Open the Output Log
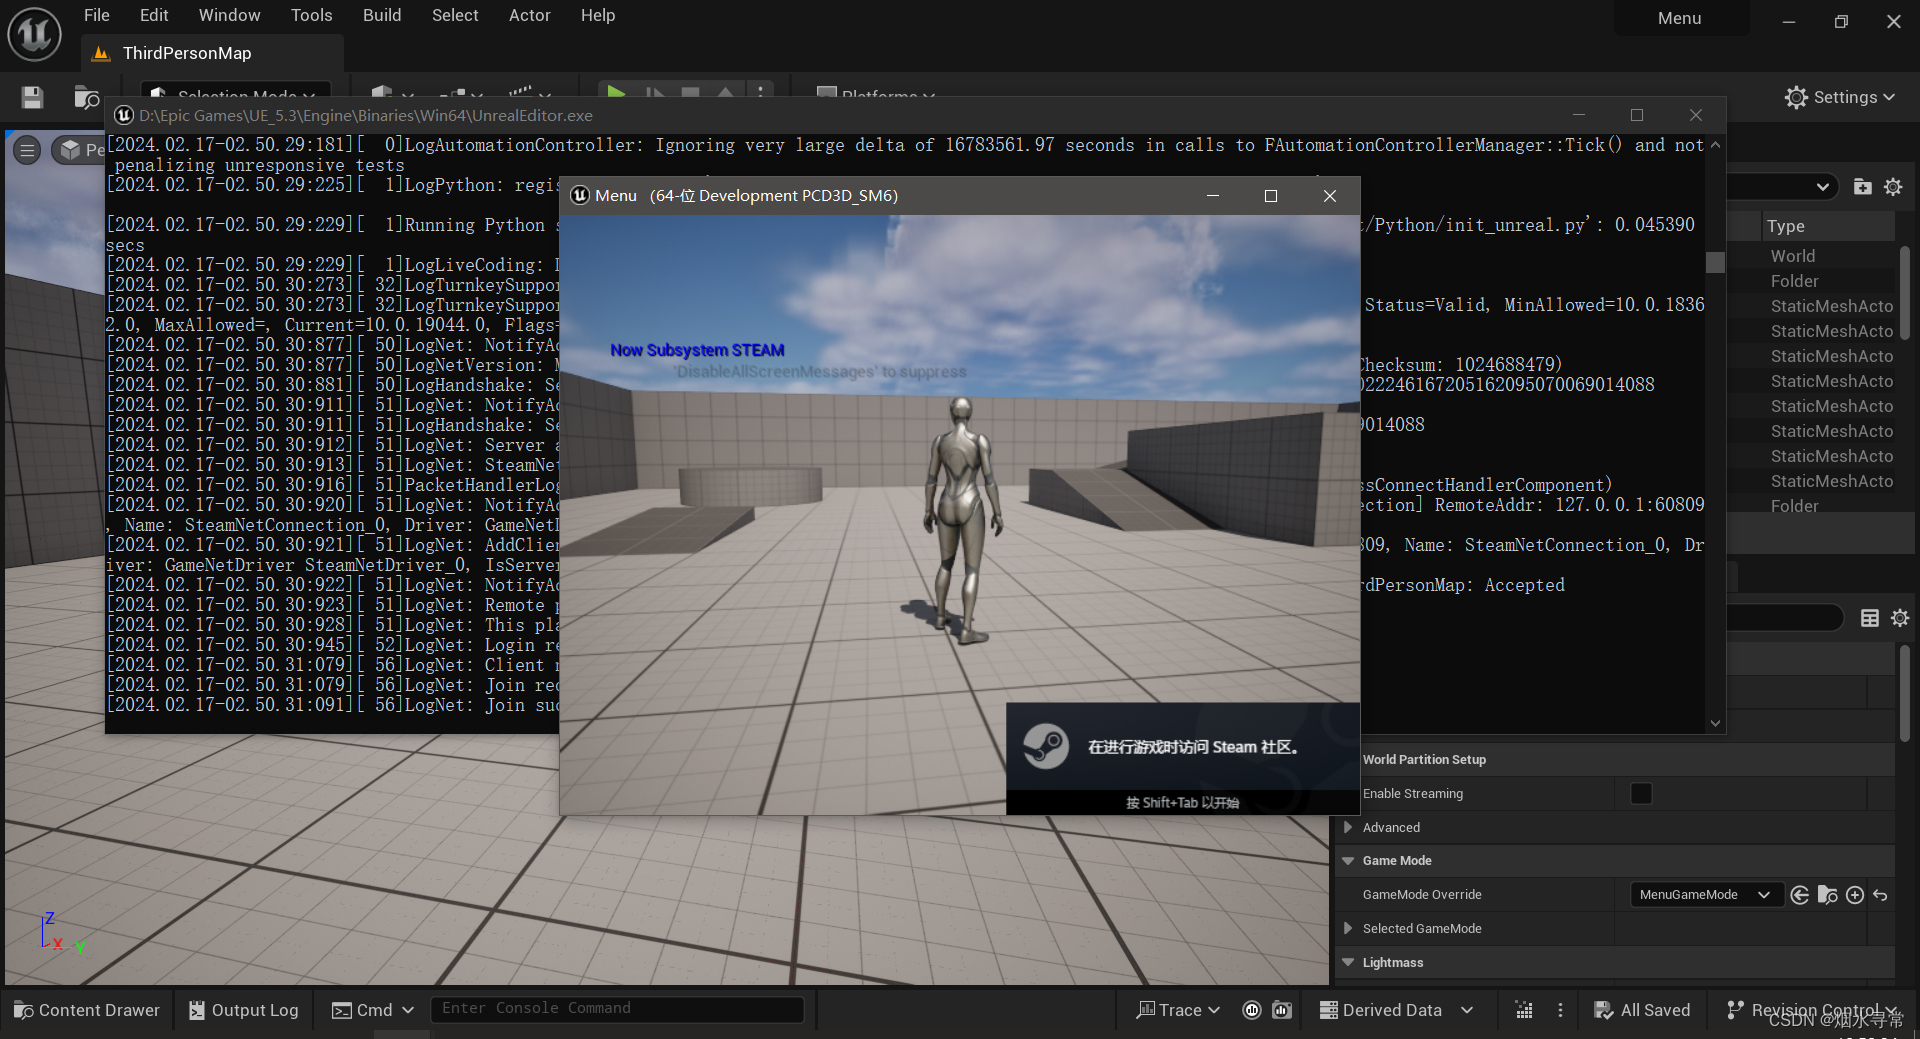The image size is (1920, 1039). click(244, 1010)
